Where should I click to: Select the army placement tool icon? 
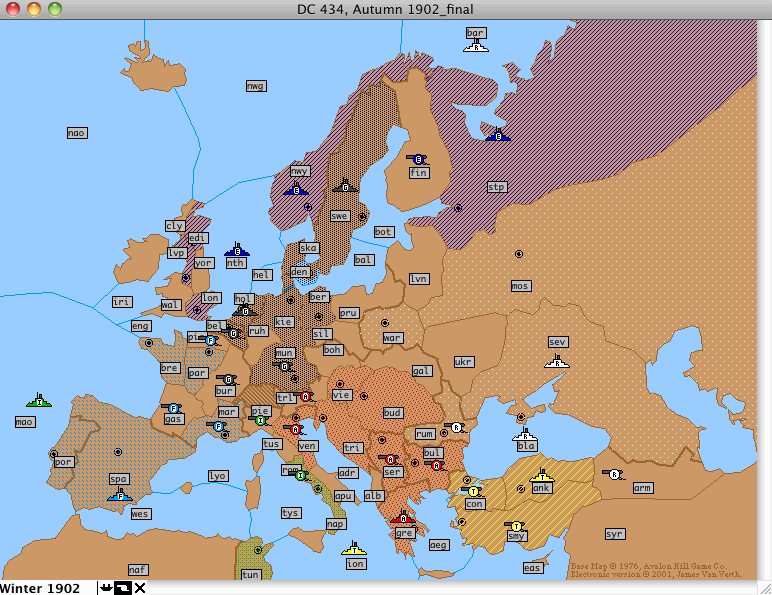click(x=123, y=588)
